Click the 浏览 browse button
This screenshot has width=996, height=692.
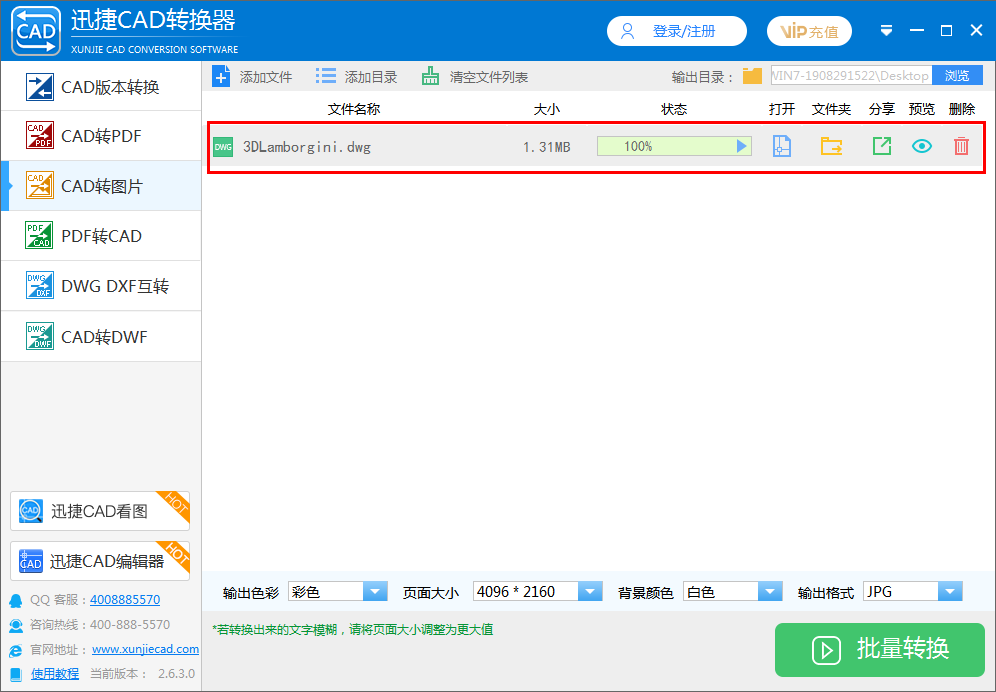[x=957, y=76]
